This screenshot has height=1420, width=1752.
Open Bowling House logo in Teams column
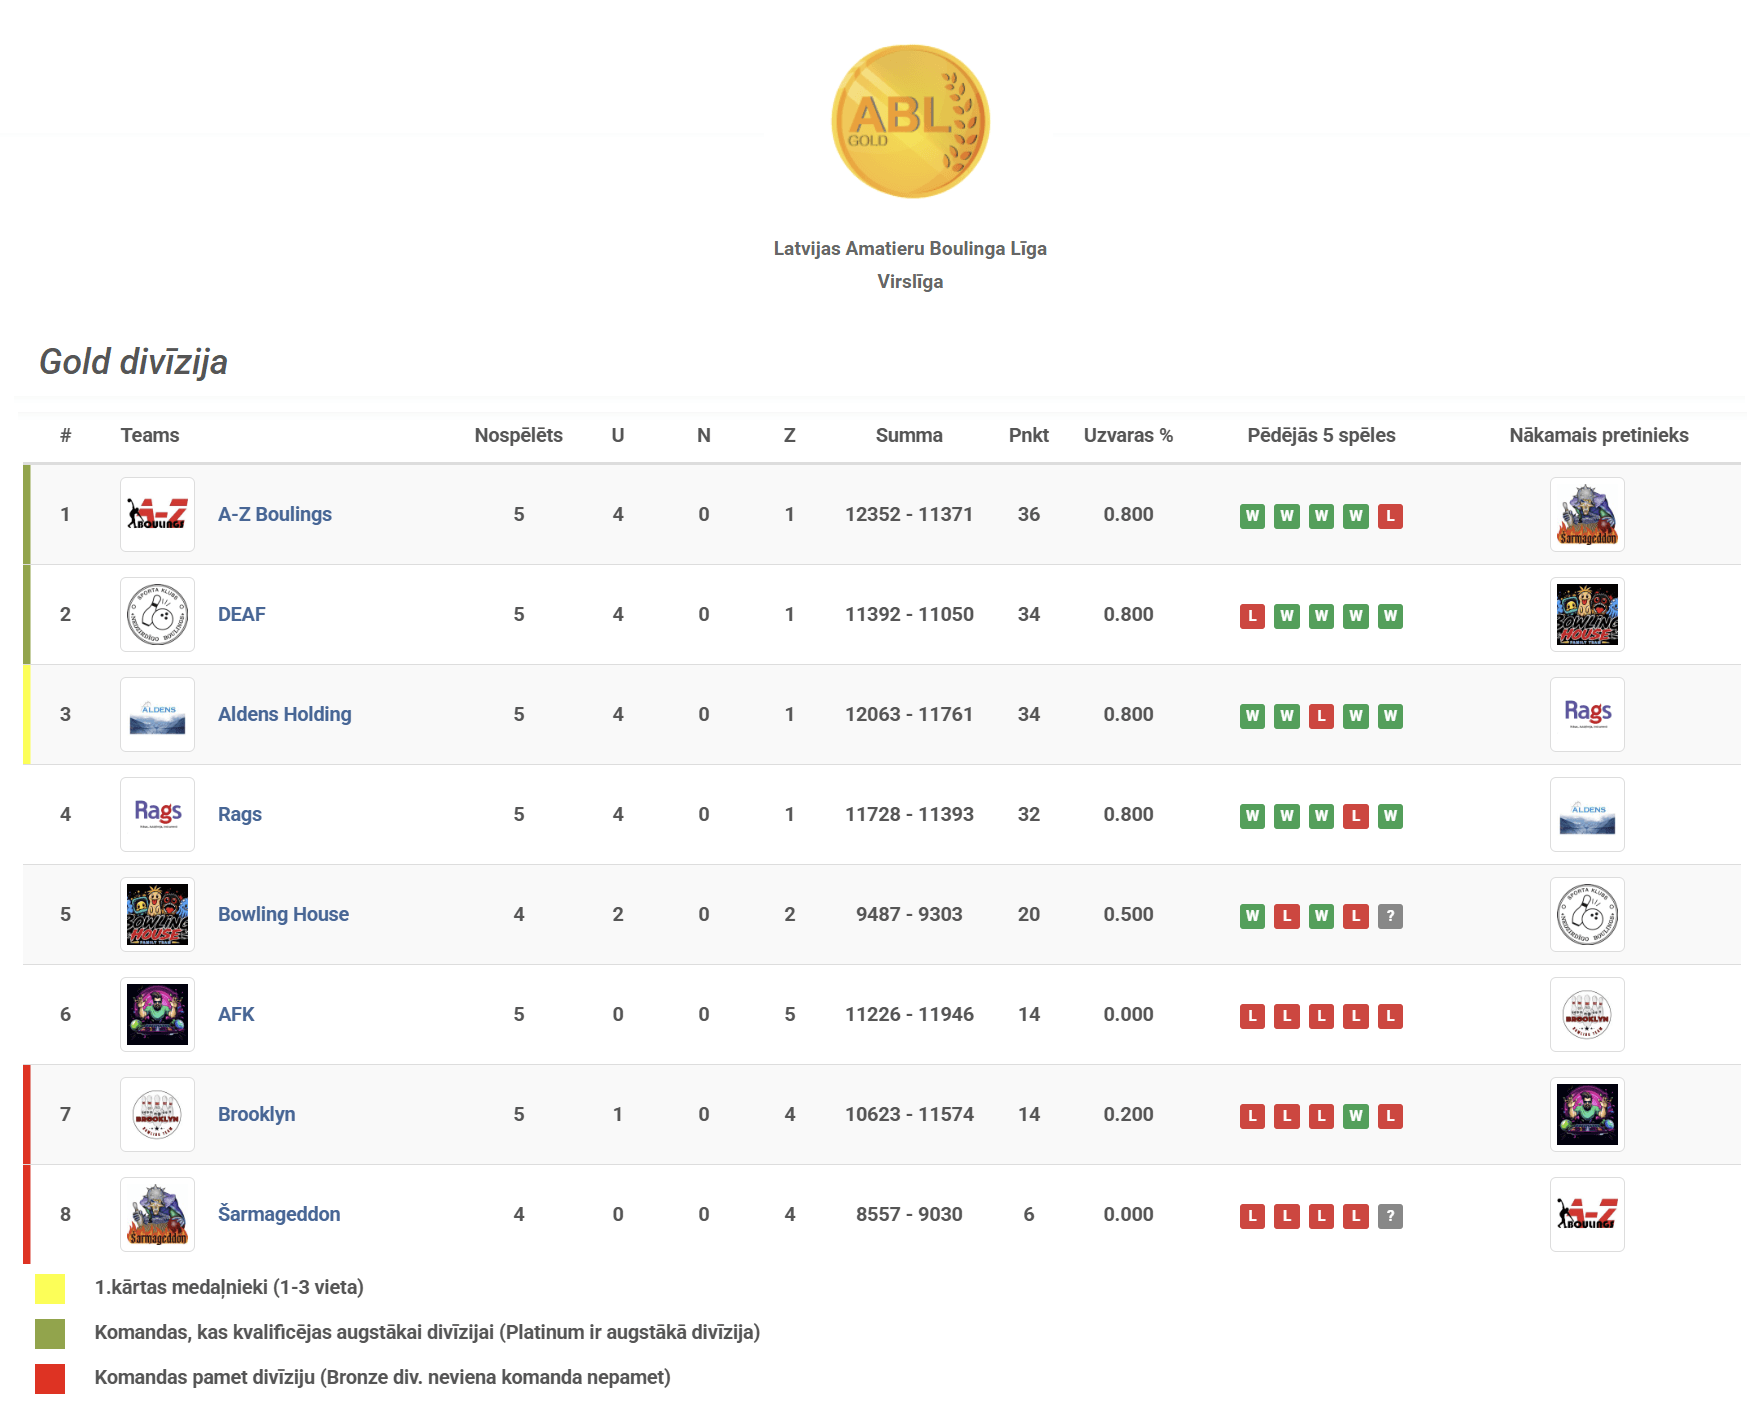(157, 914)
